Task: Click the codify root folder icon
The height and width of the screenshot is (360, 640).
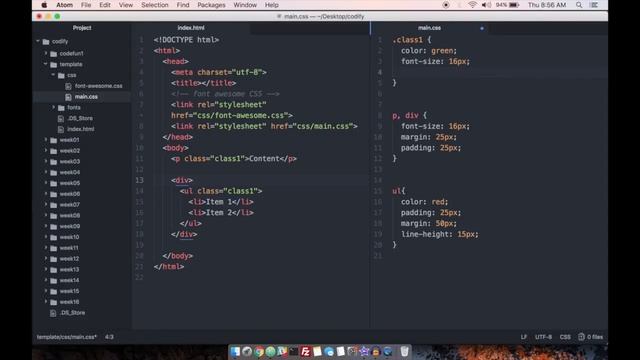Action: click(x=46, y=42)
